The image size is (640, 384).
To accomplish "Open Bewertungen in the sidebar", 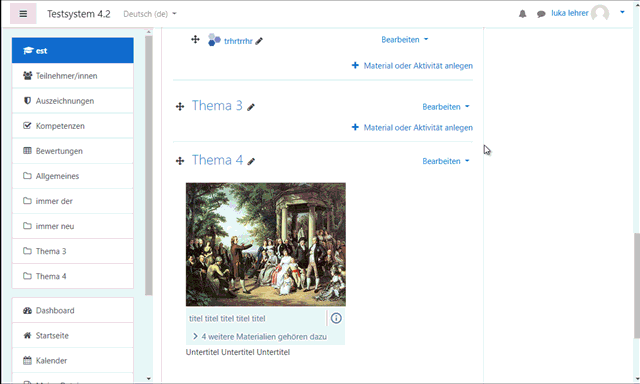I will [73, 151].
